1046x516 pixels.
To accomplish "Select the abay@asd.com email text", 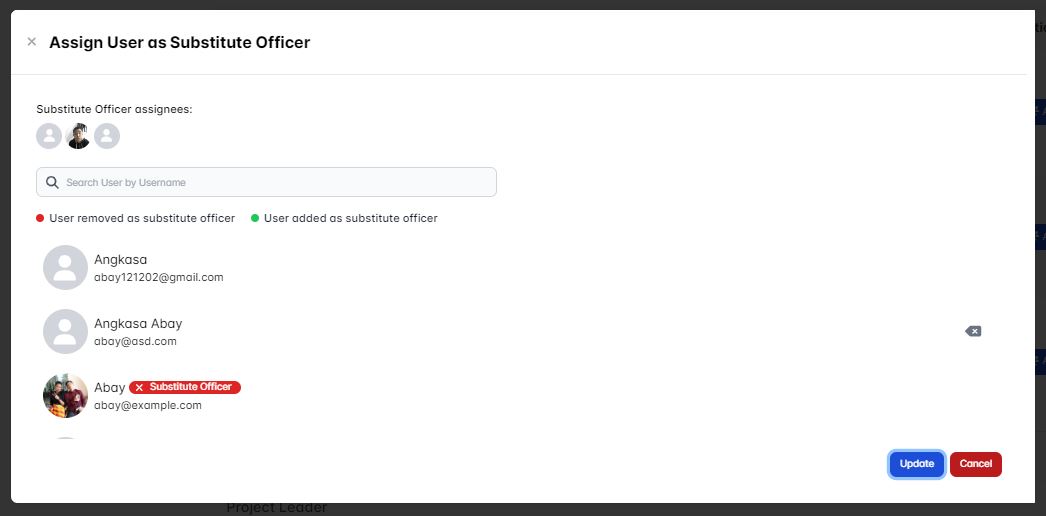I will click(x=135, y=341).
